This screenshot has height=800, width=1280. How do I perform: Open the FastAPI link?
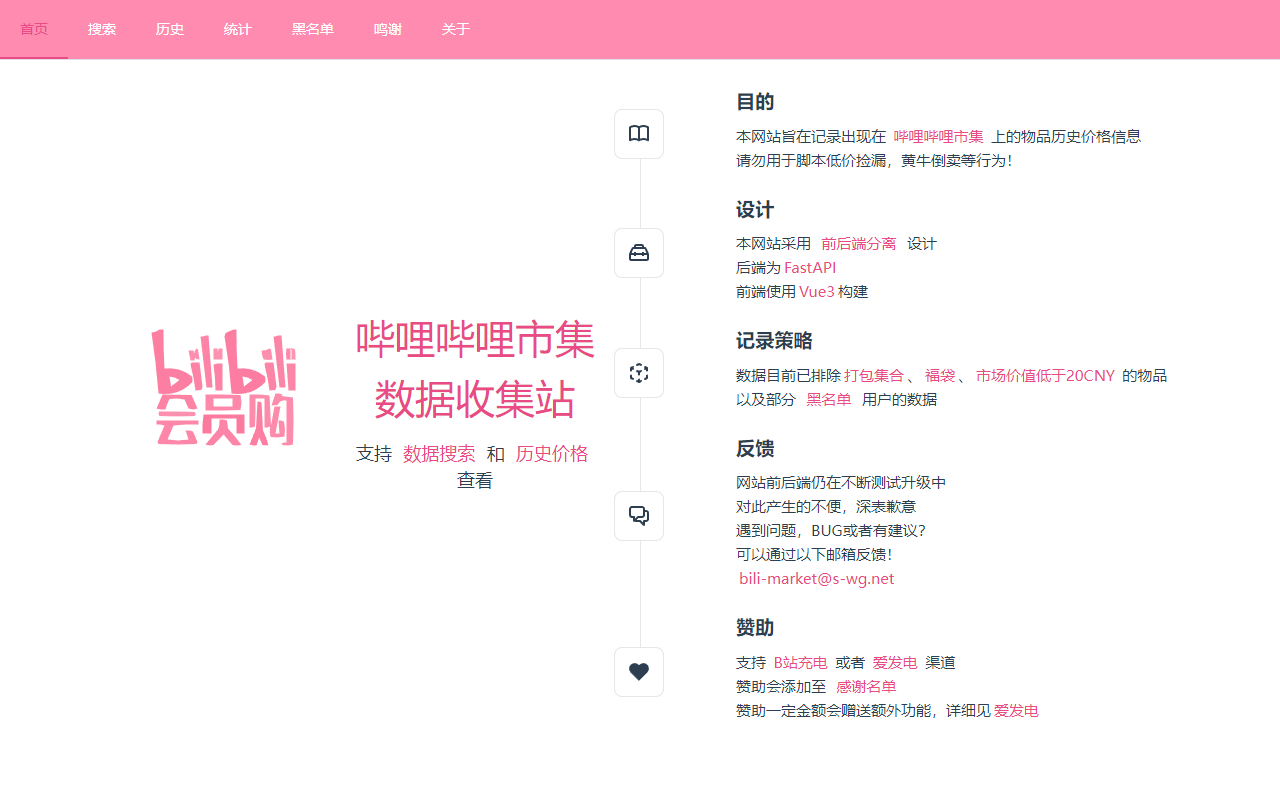tap(810, 268)
